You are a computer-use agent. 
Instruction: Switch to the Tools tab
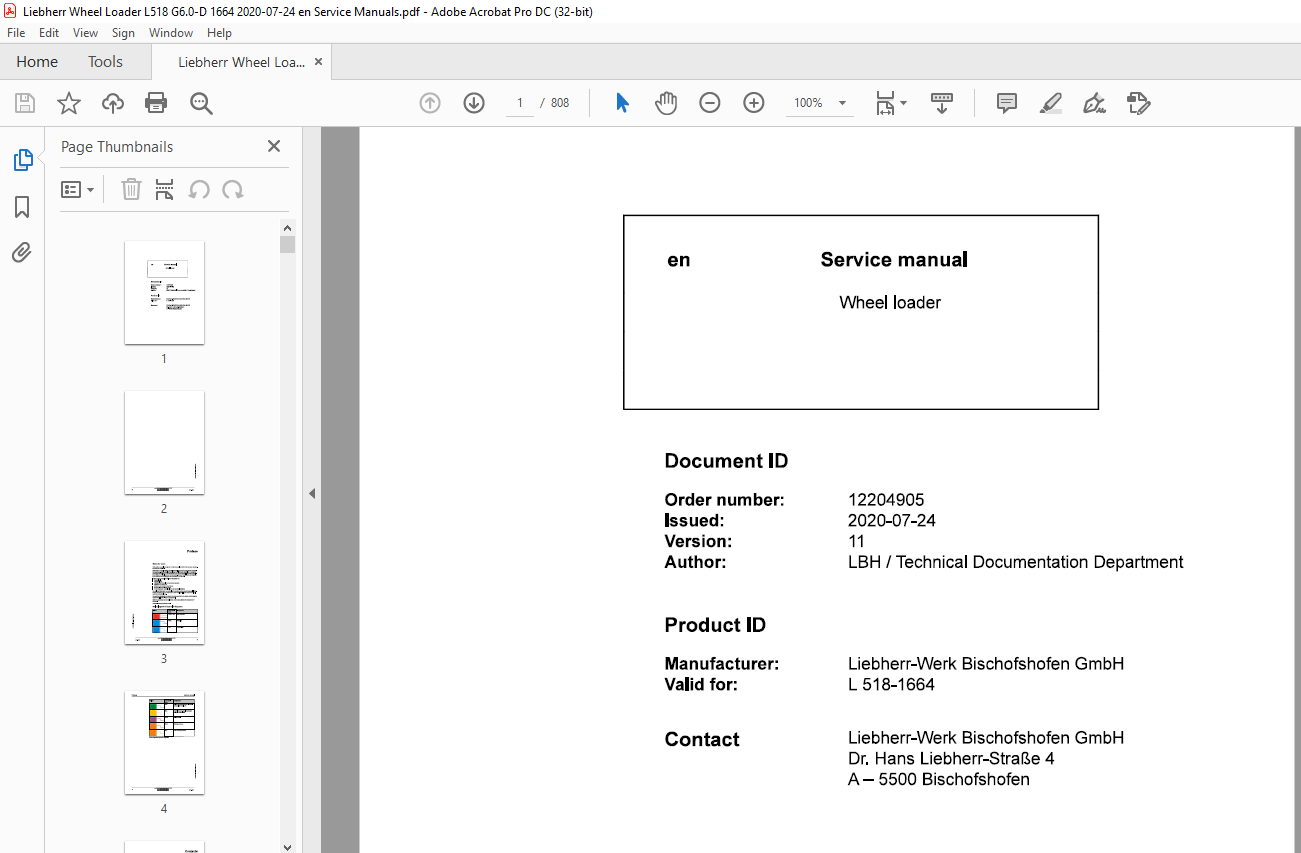click(x=105, y=62)
